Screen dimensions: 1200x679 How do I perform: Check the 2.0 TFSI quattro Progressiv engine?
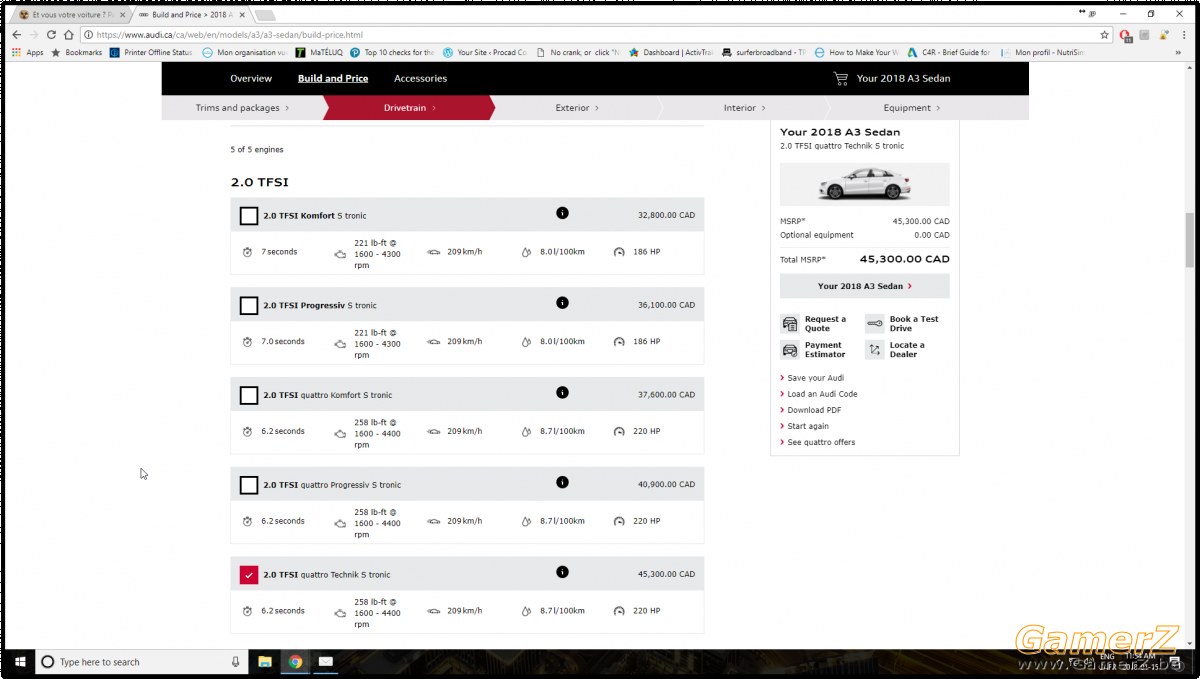coord(249,485)
